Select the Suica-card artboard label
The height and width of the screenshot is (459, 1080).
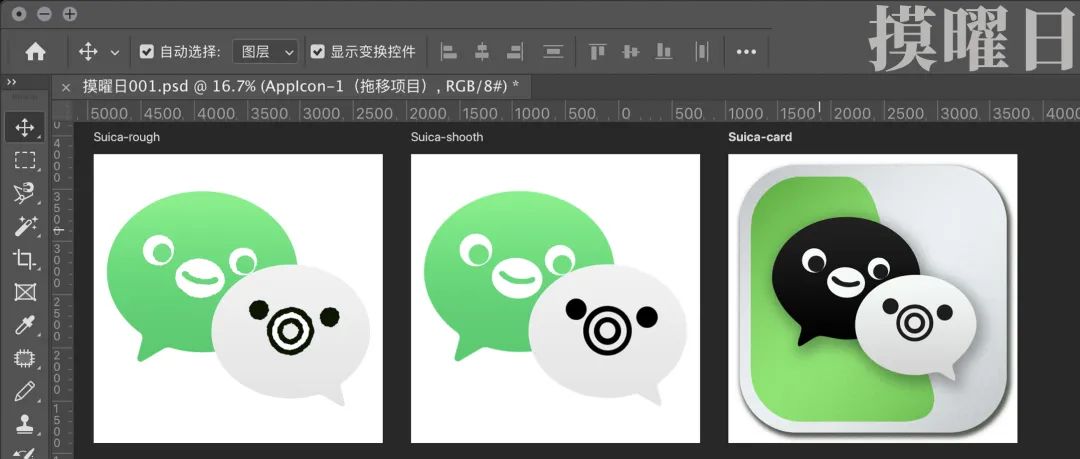[x=760, y=137]
